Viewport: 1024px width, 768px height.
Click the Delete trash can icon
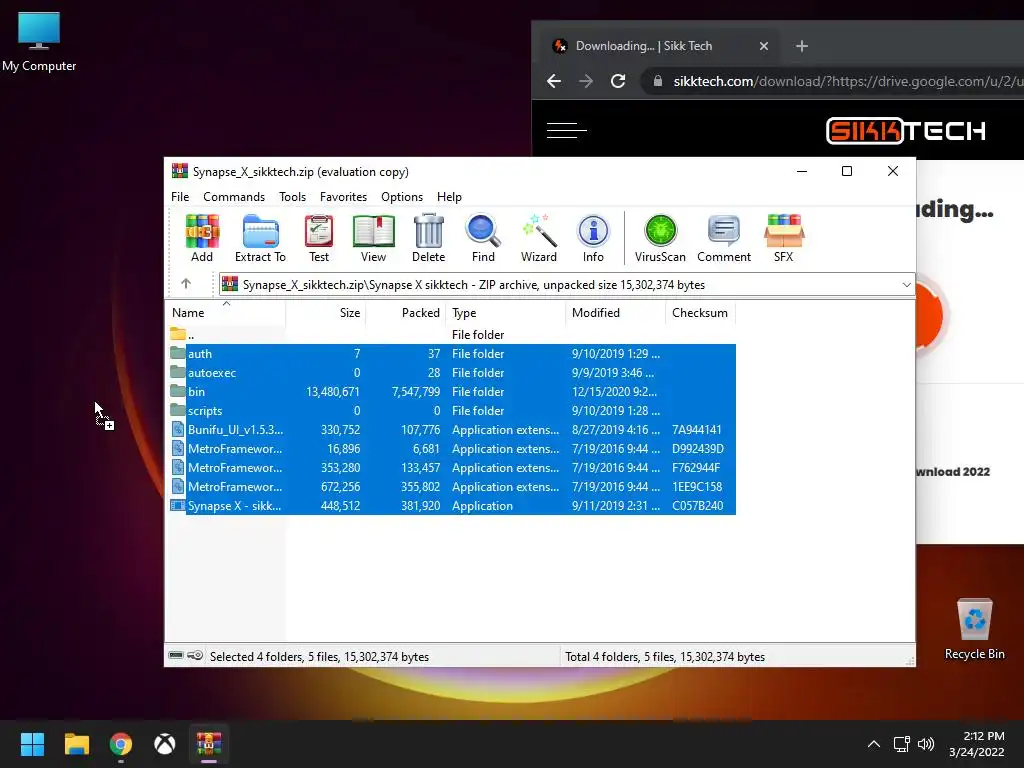click(428, 238)
